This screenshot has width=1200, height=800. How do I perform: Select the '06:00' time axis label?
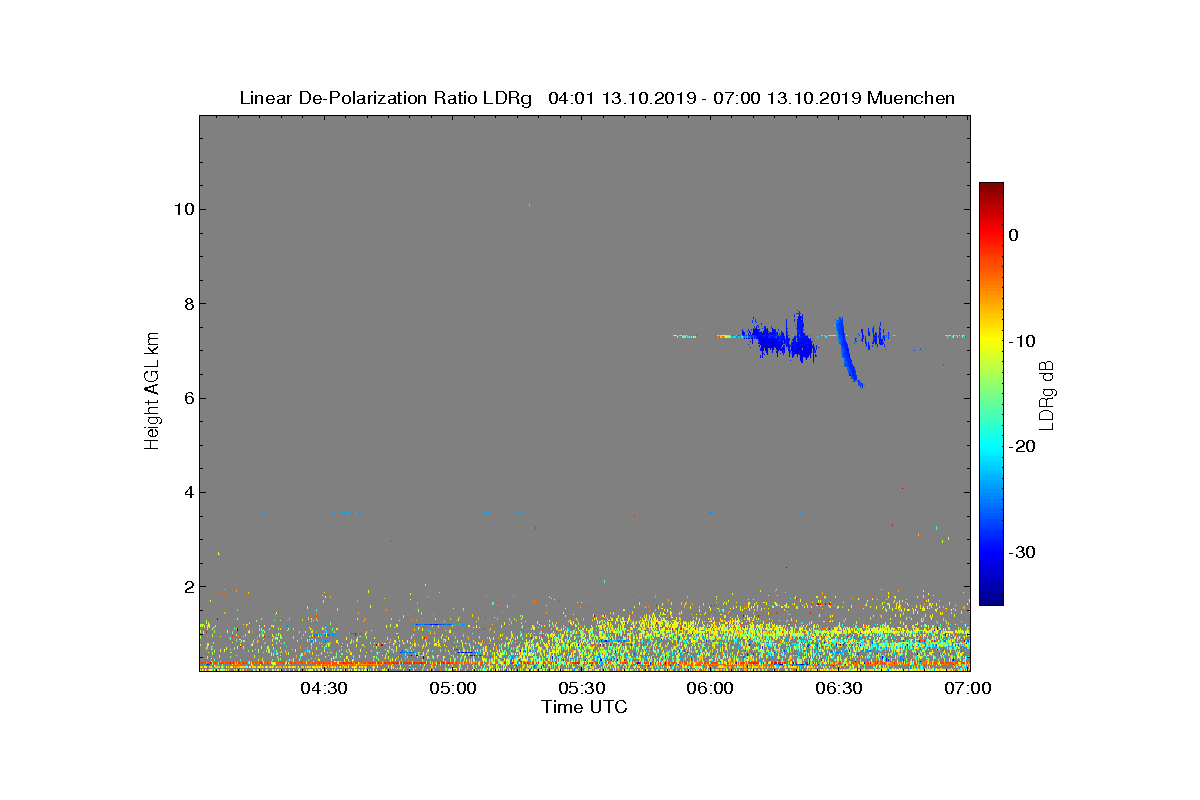point(711,689)
